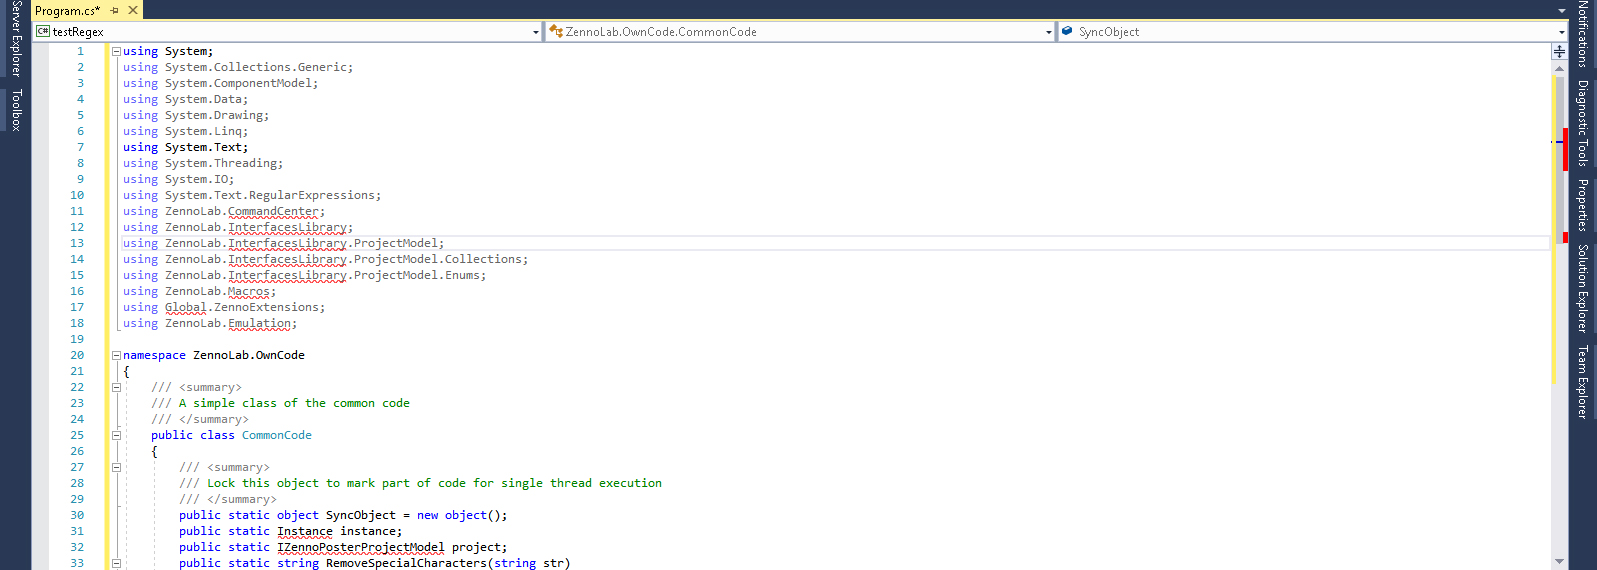
Task: Click the line 'using System.IO;'
Action: [x=178, y=179]
